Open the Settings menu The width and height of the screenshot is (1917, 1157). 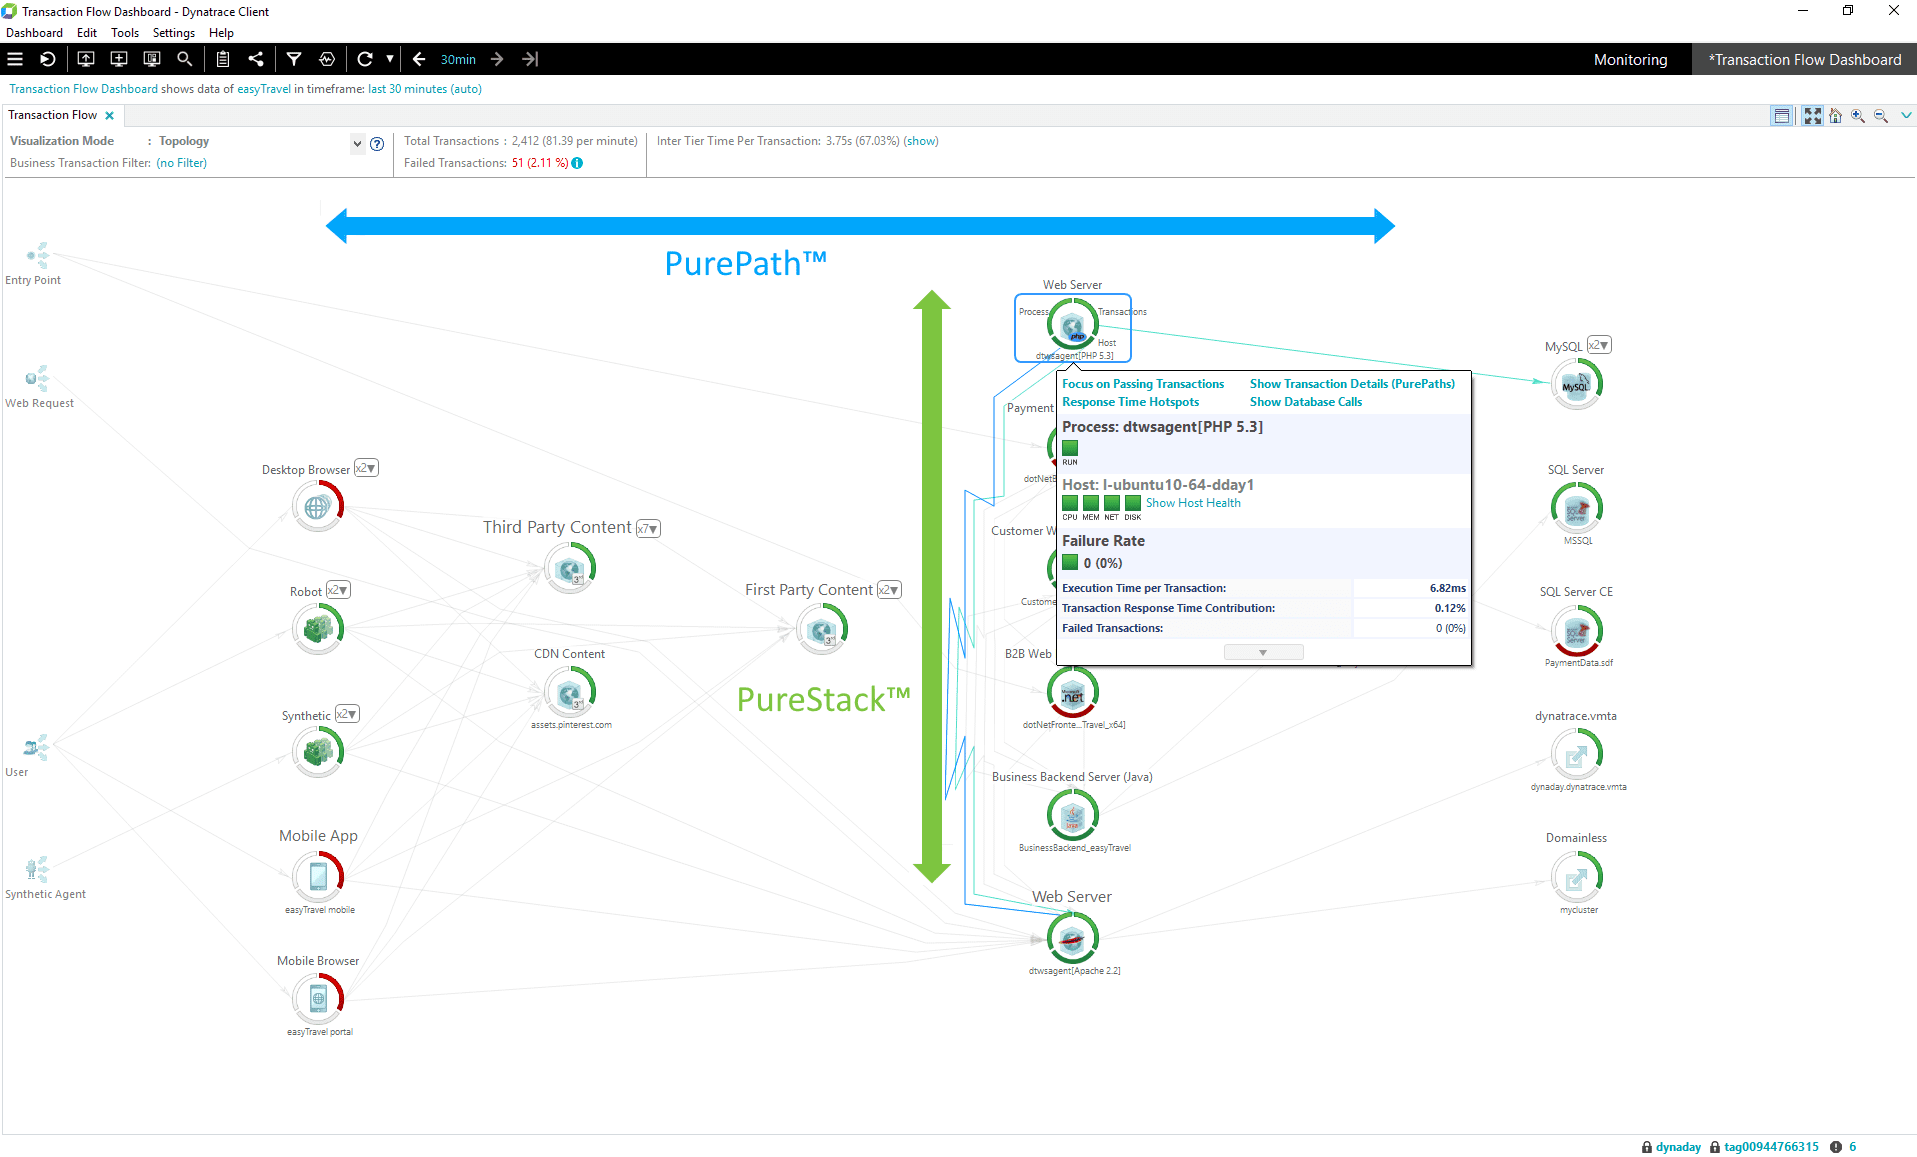tap(174, 33)
